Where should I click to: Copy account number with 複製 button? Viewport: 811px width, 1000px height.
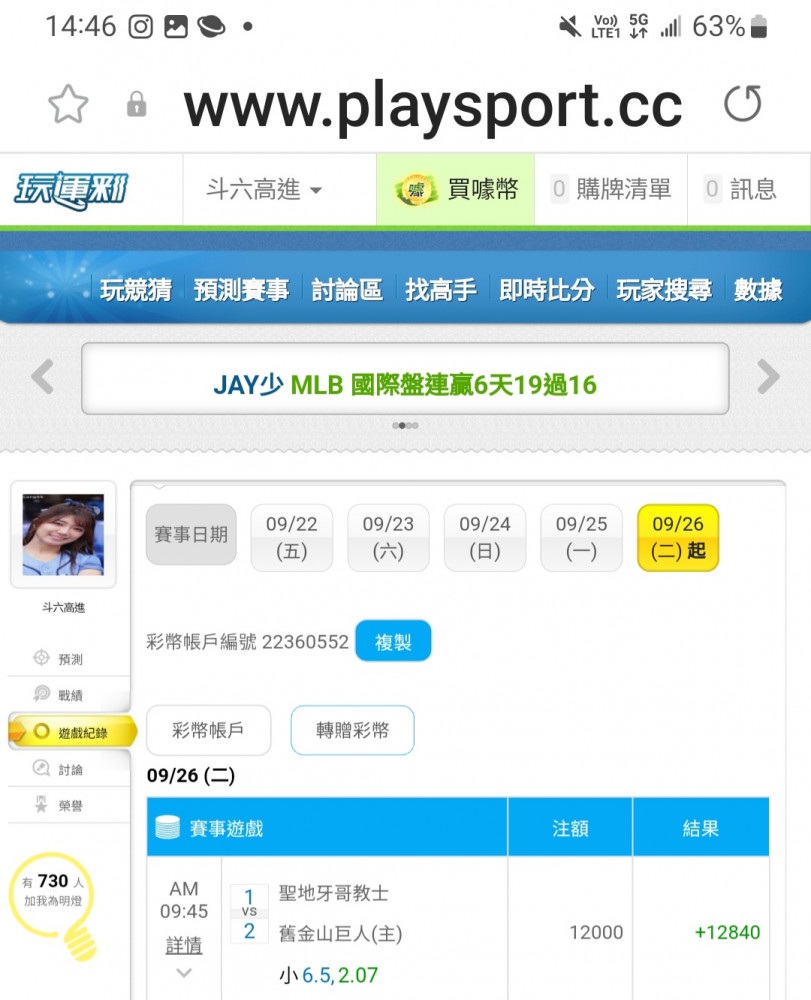[x=393, y=641]
